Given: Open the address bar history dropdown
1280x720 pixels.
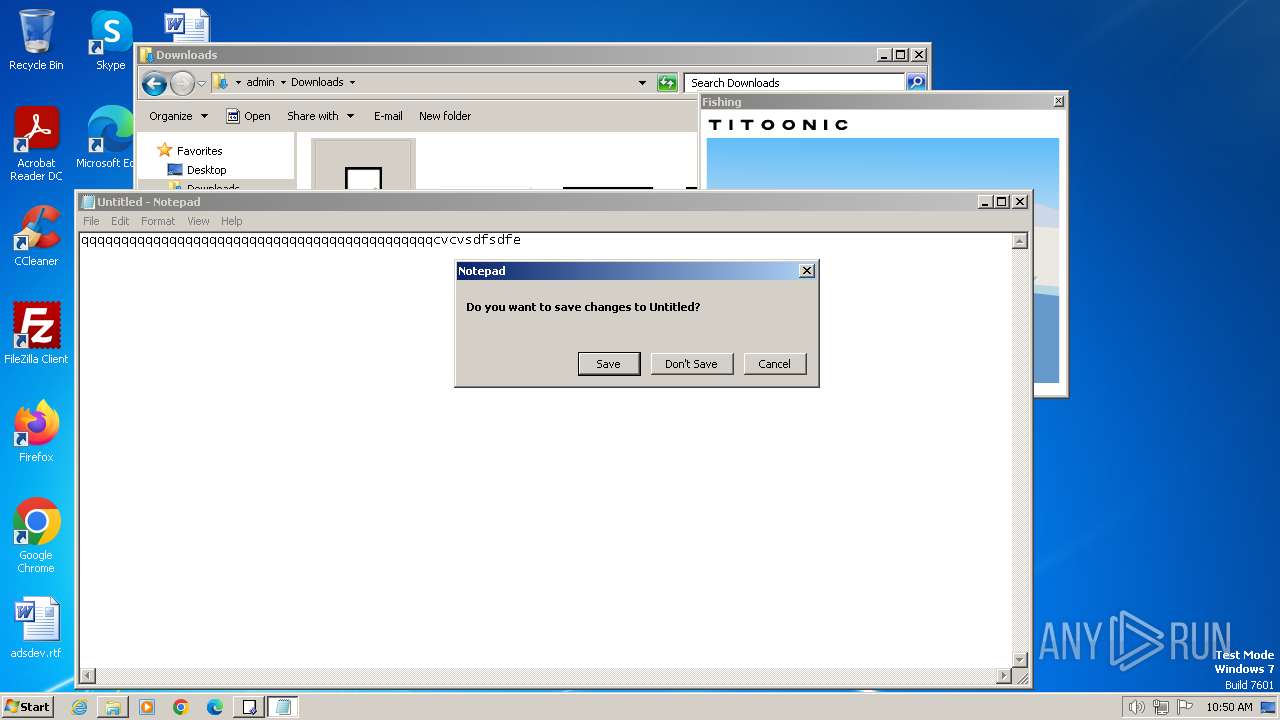Looking at the screenshot, I should click(x=642, y=83).
